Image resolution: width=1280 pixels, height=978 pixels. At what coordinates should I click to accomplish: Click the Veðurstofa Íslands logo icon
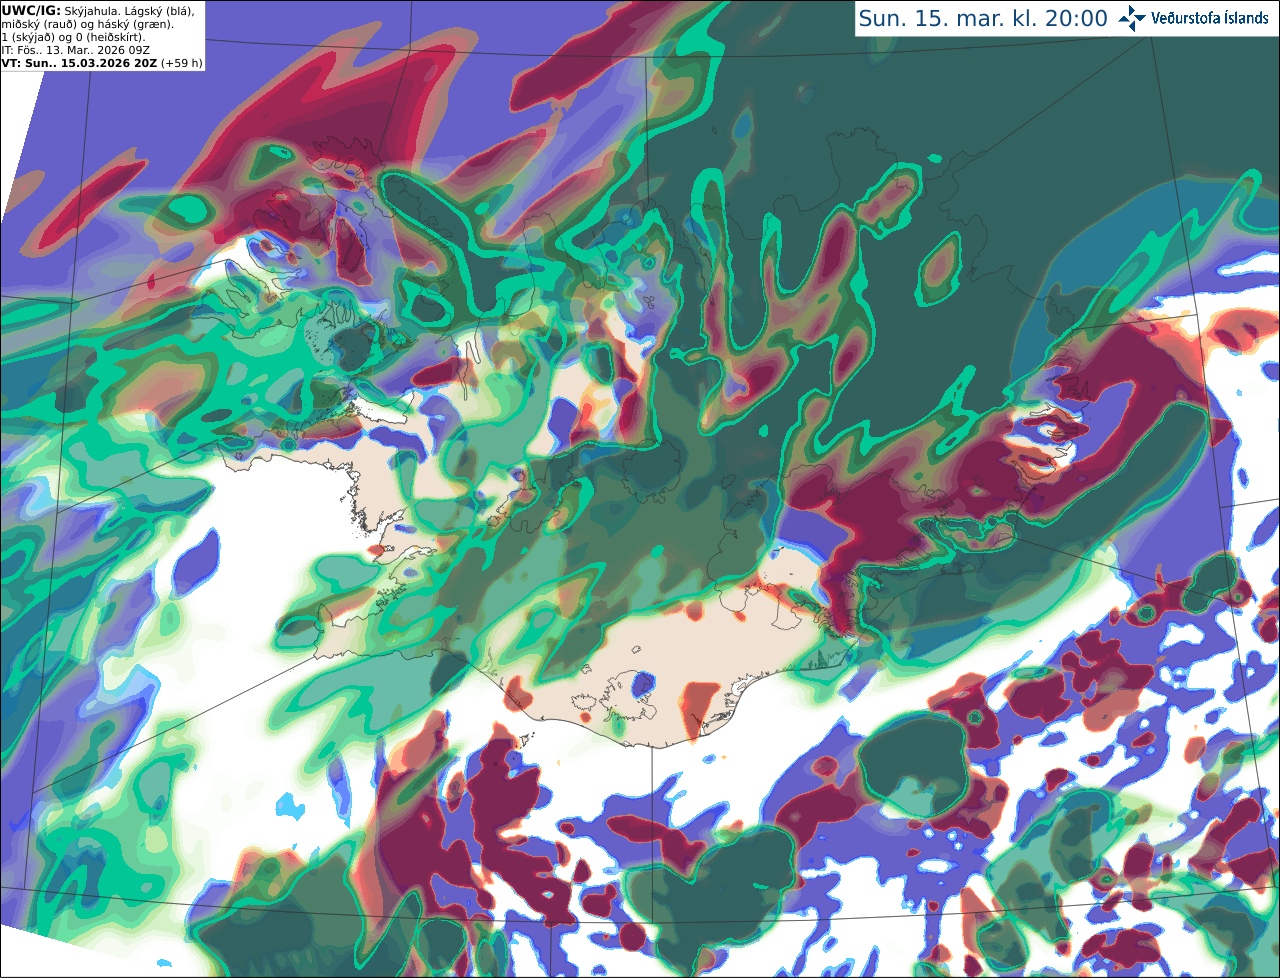point(1132,18)
